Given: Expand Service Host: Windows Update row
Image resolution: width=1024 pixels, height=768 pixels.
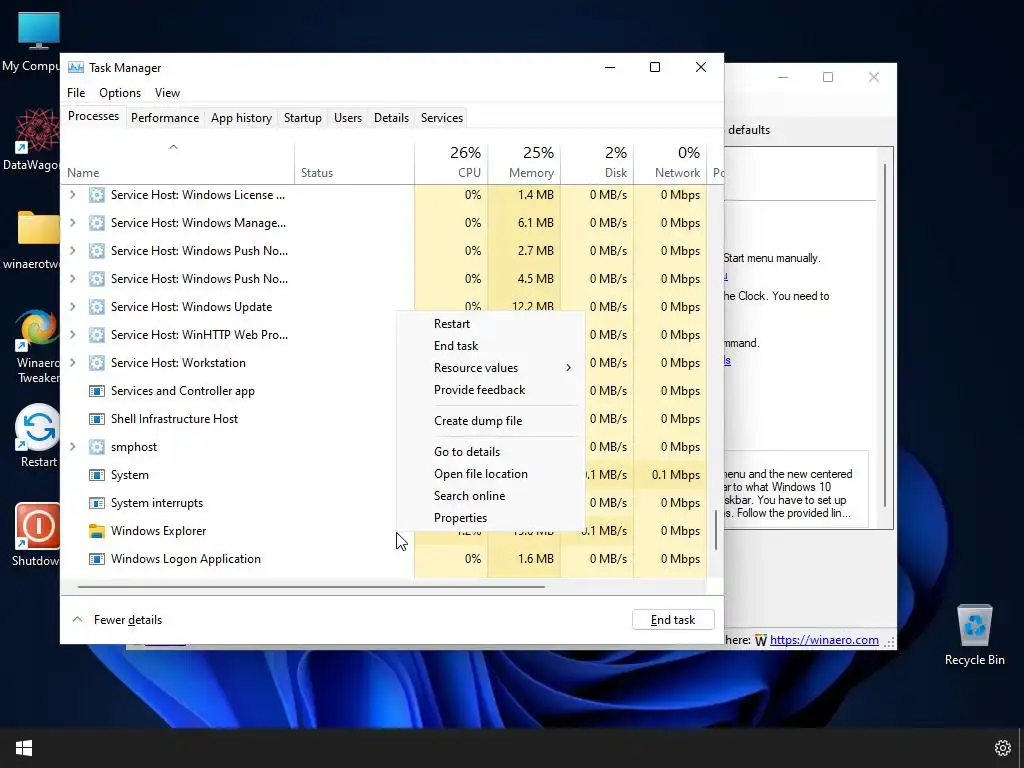Looking at the screenshot, I should point(72,307).
